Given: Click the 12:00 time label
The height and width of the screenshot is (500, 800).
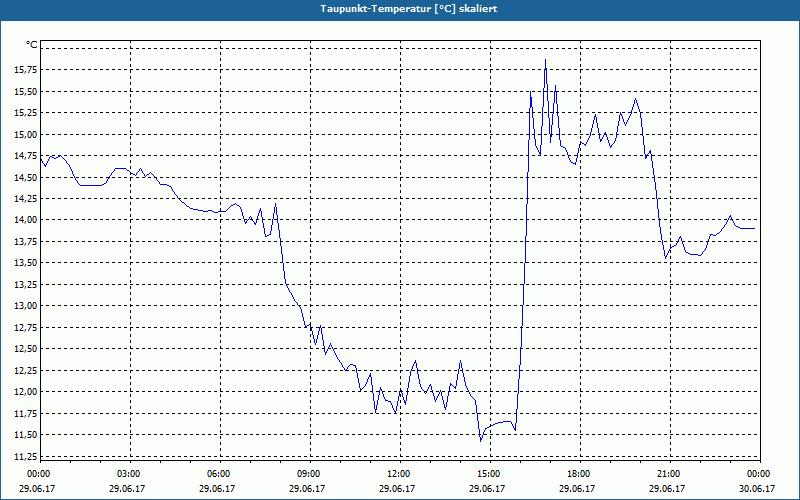Looking at the screenshot, I should click(397, 474).
